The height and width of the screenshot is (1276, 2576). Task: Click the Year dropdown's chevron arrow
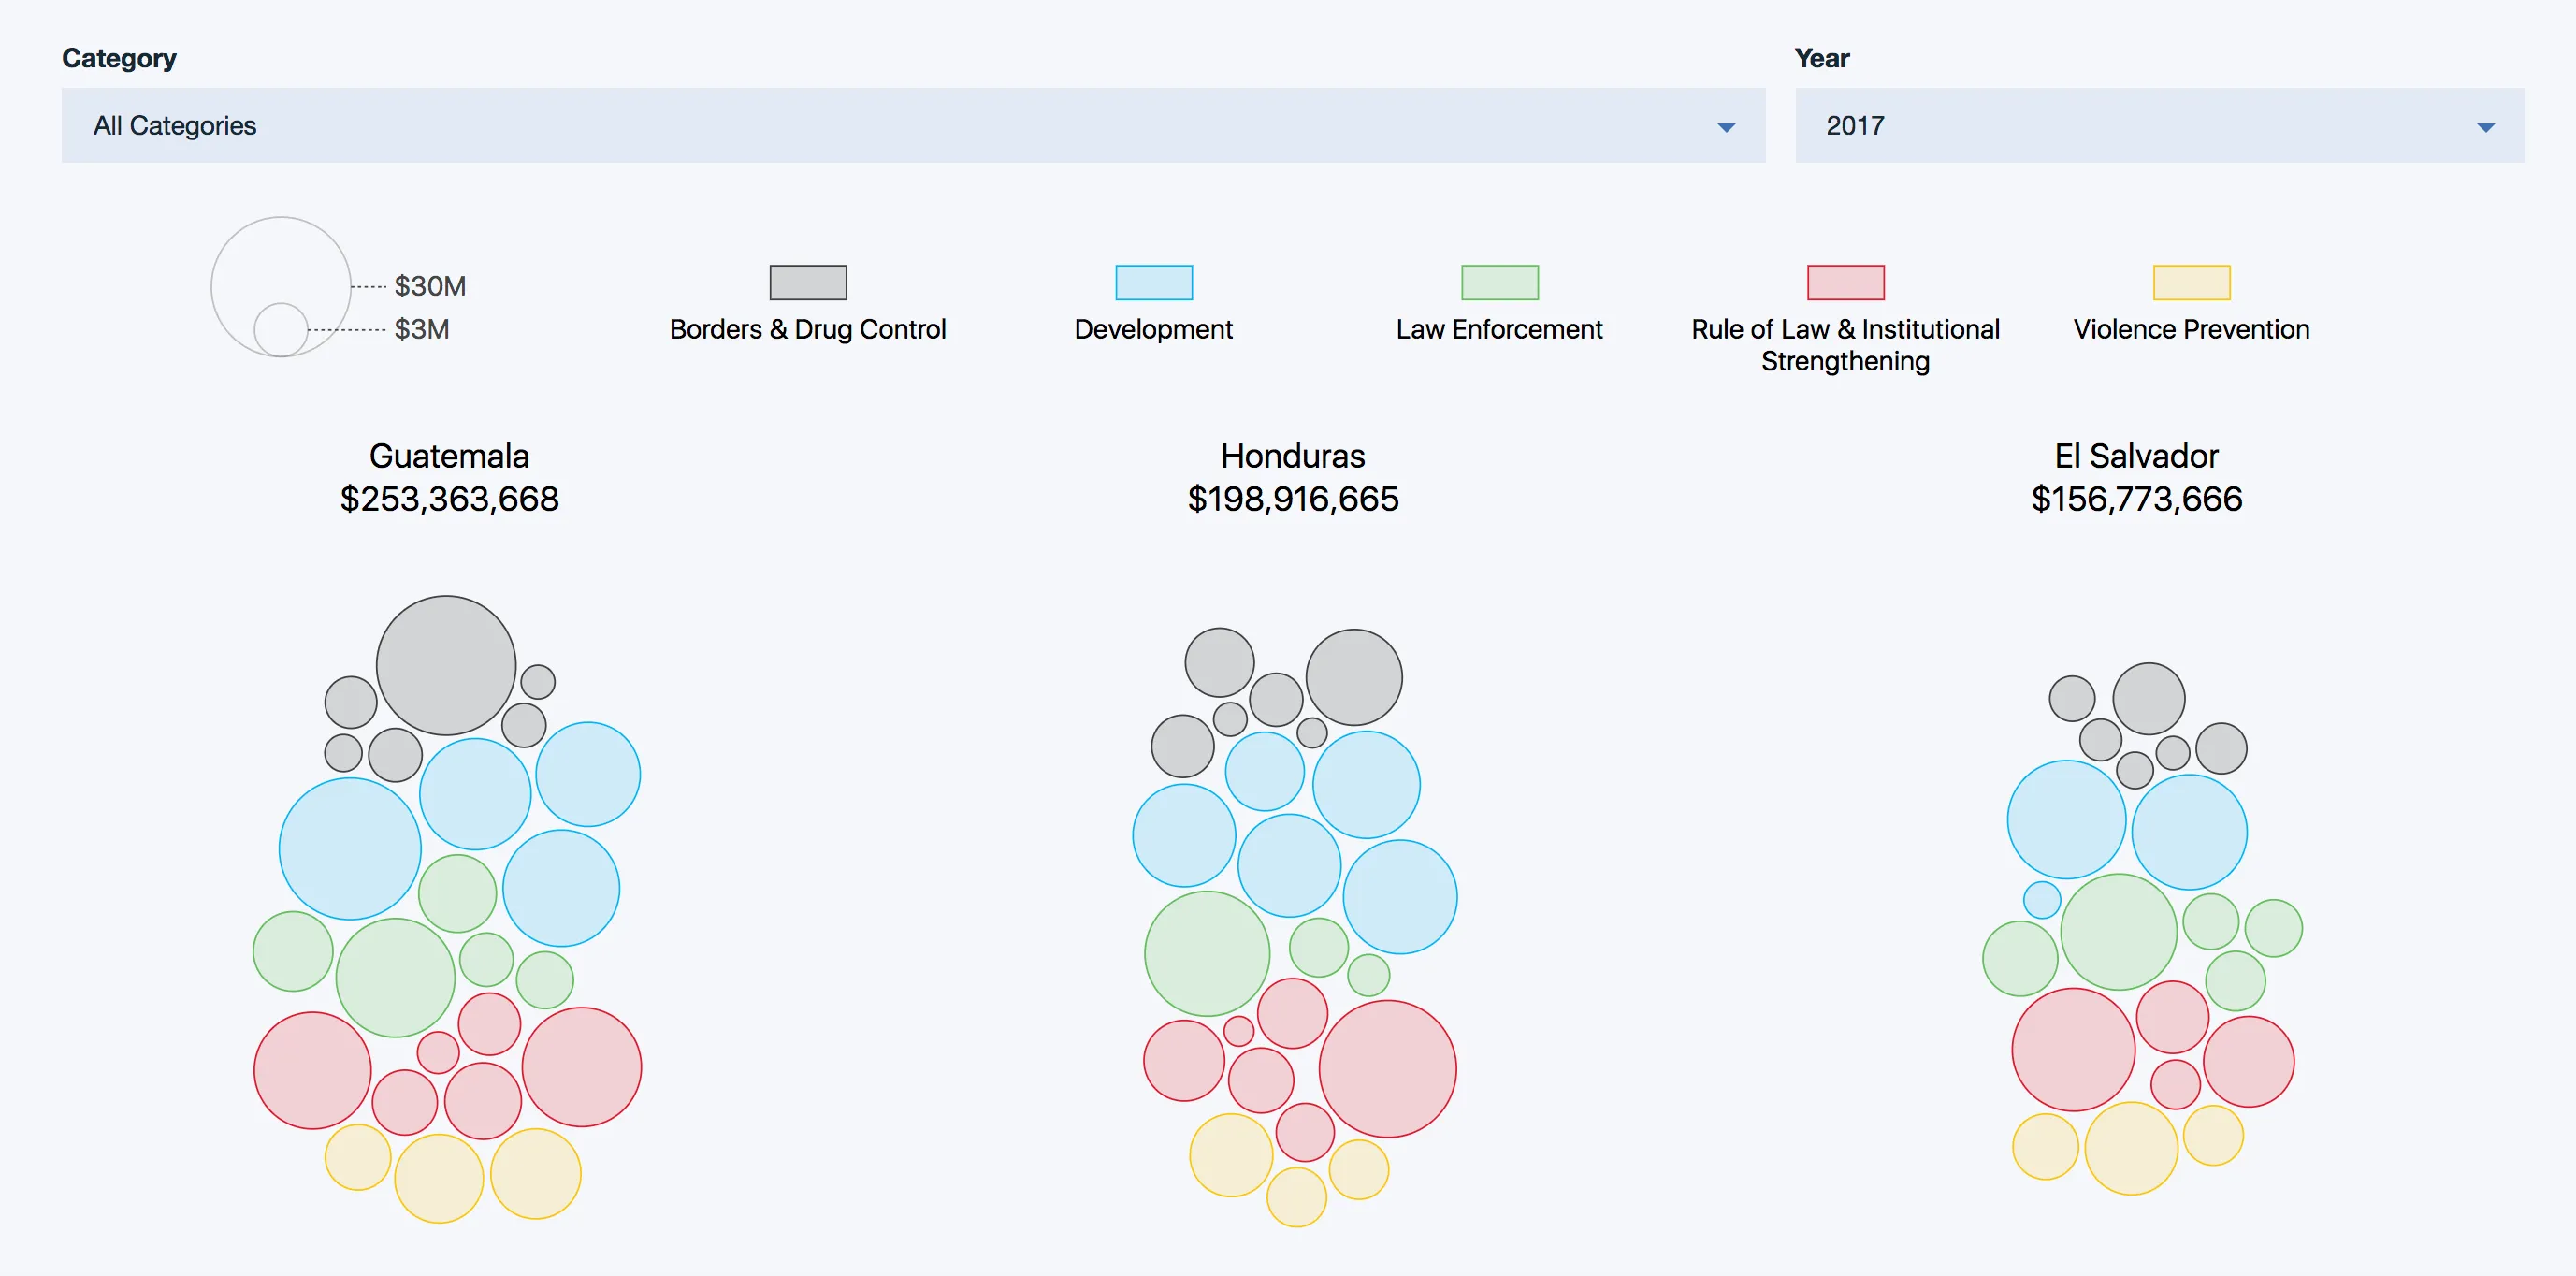pos(2487,127)
